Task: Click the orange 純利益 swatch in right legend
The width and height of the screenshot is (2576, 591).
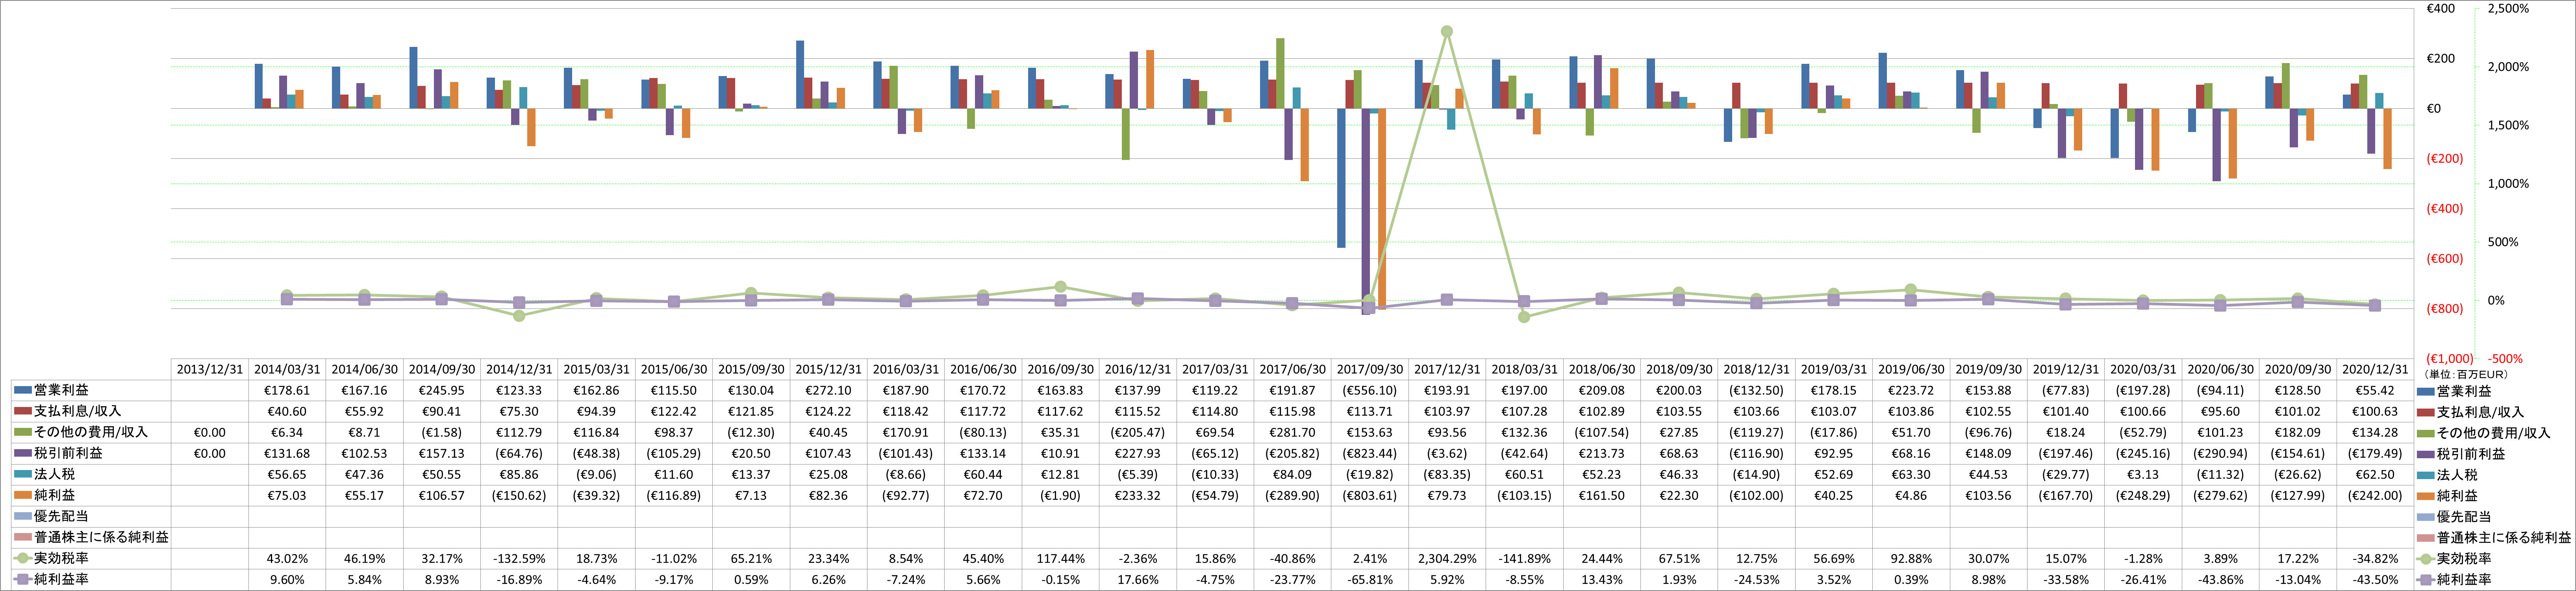Action: tap(2425, 496)
